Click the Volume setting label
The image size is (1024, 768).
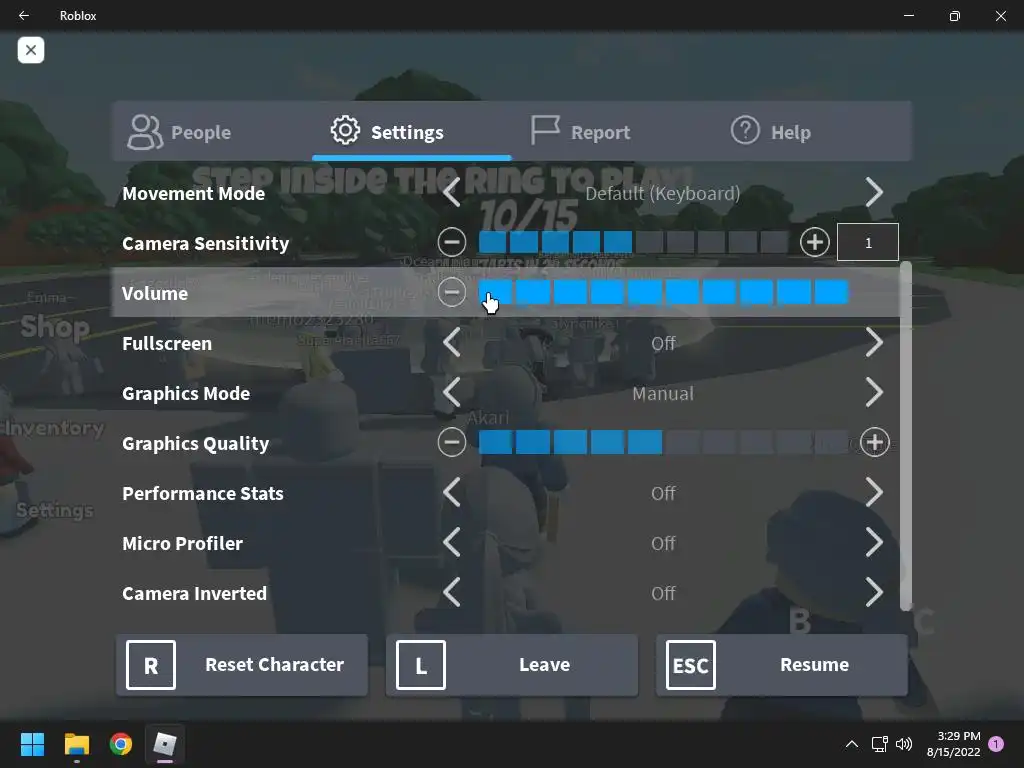tap(155, 293)
